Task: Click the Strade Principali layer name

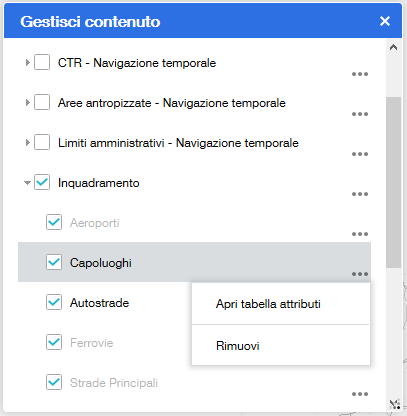Action: tap(114, 383)
